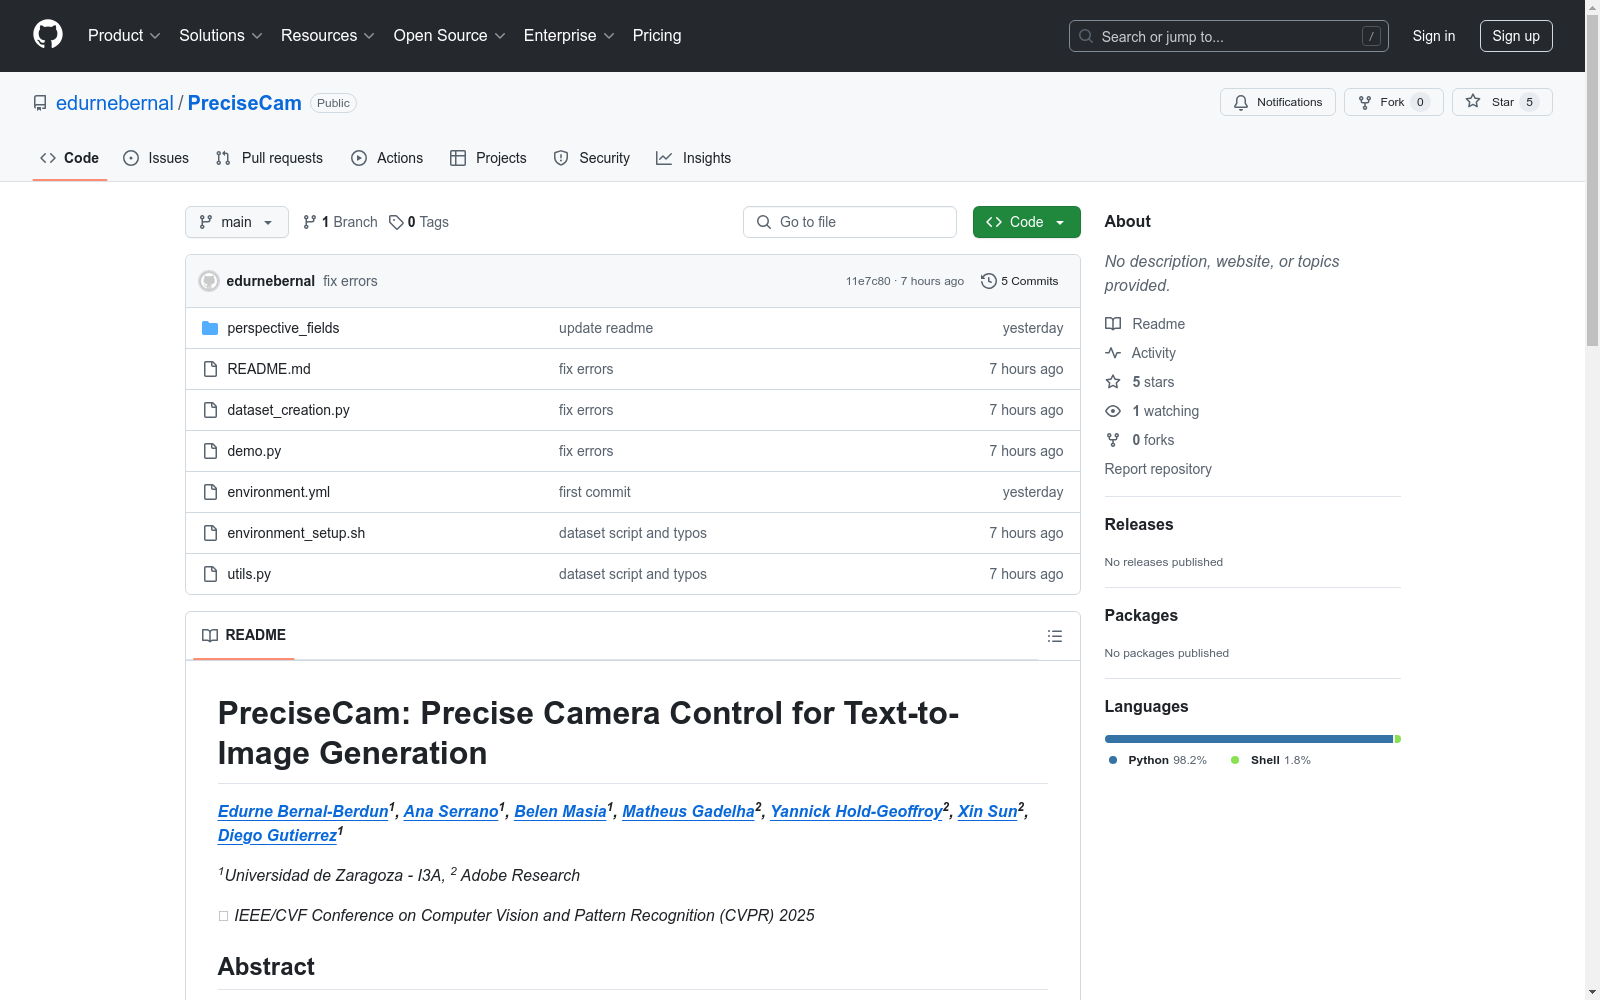Open the 1 watching link

point(1152,411)
